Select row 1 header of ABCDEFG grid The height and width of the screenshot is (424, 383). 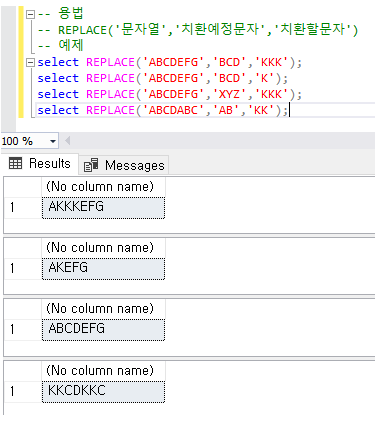23,329
